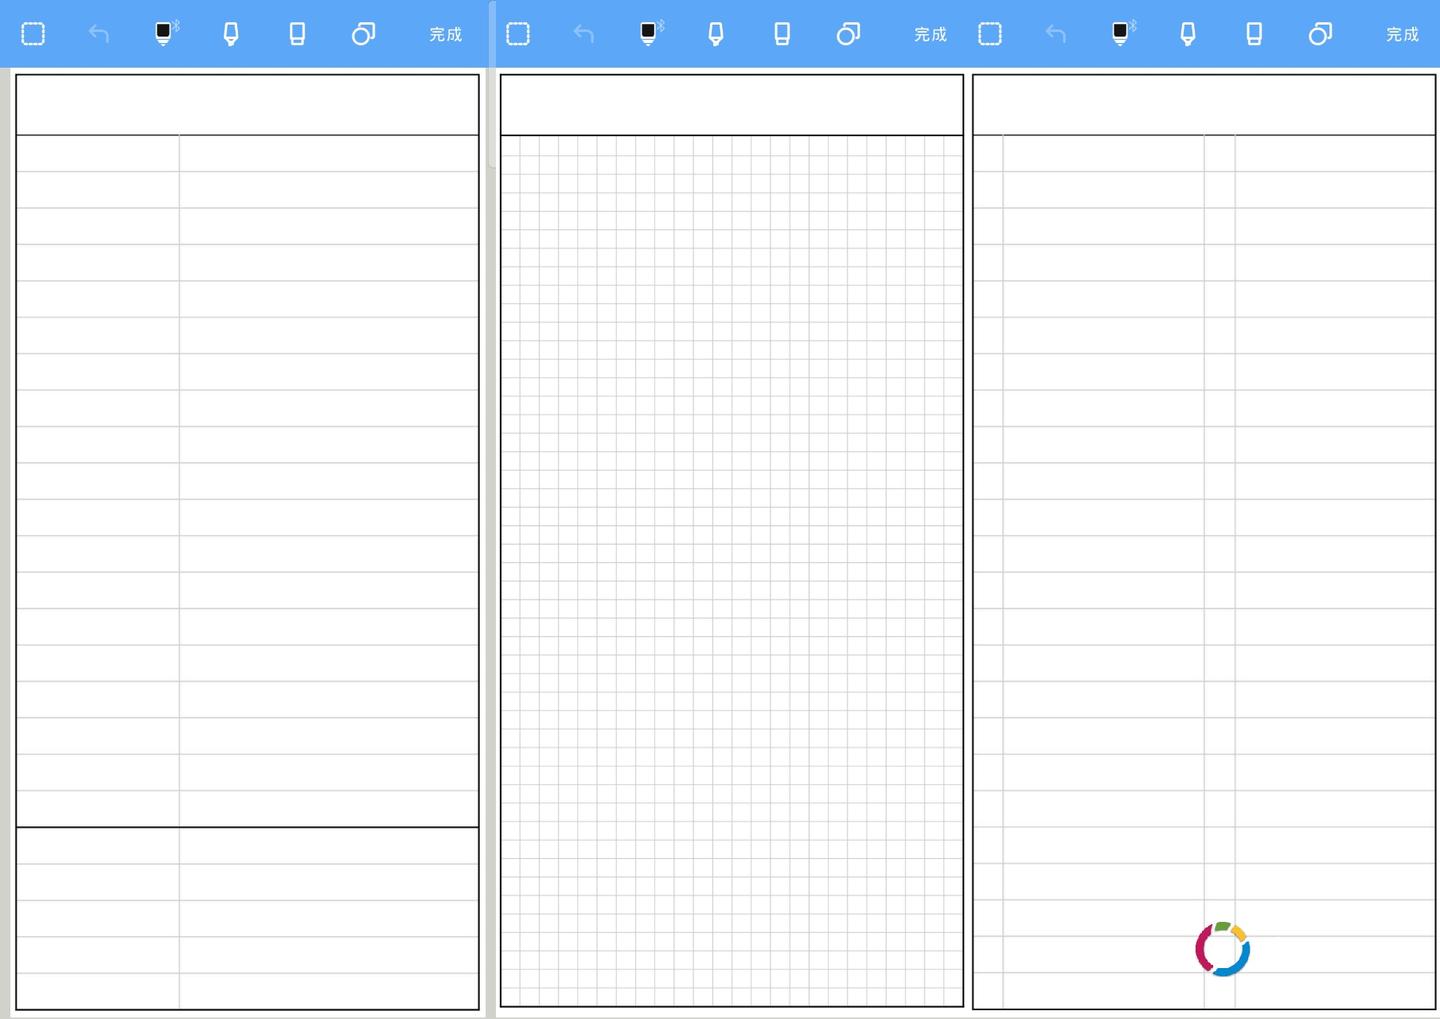Undo last stroke in the left lined-page panel
The image size is (1440, 1019).
tap(99, 34)
